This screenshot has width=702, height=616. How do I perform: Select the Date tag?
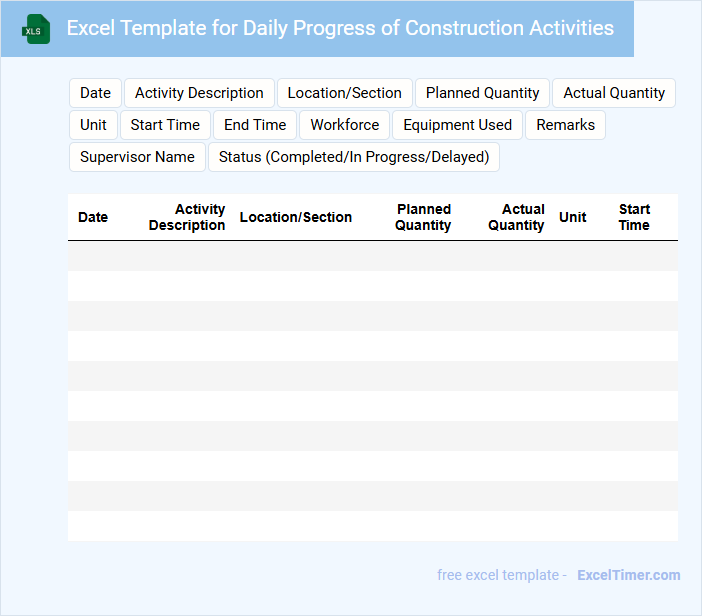pos(95,93)
